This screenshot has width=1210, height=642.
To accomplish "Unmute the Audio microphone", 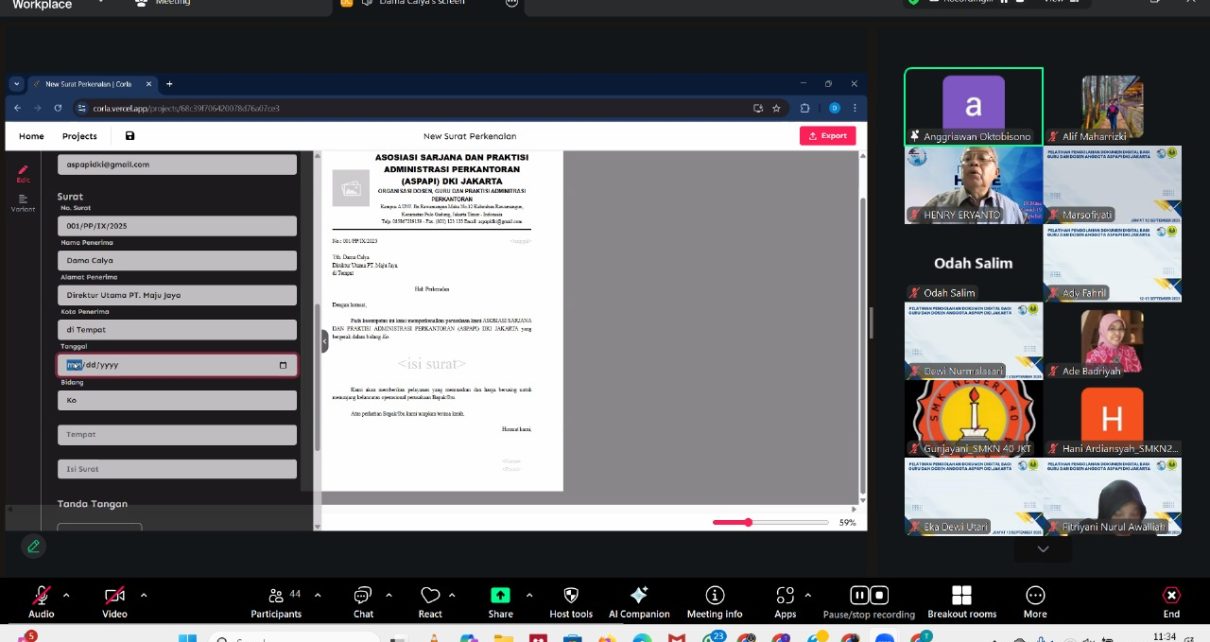I will coord(41,595).
